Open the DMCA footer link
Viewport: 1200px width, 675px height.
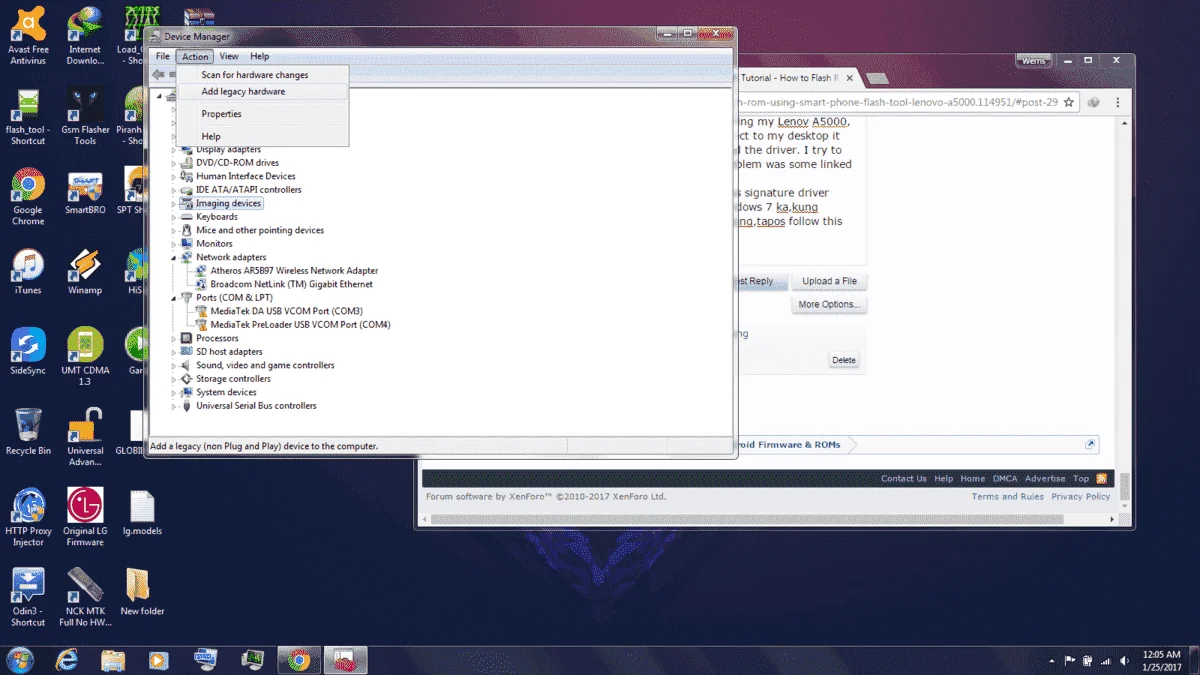[x=1004, y=479]
